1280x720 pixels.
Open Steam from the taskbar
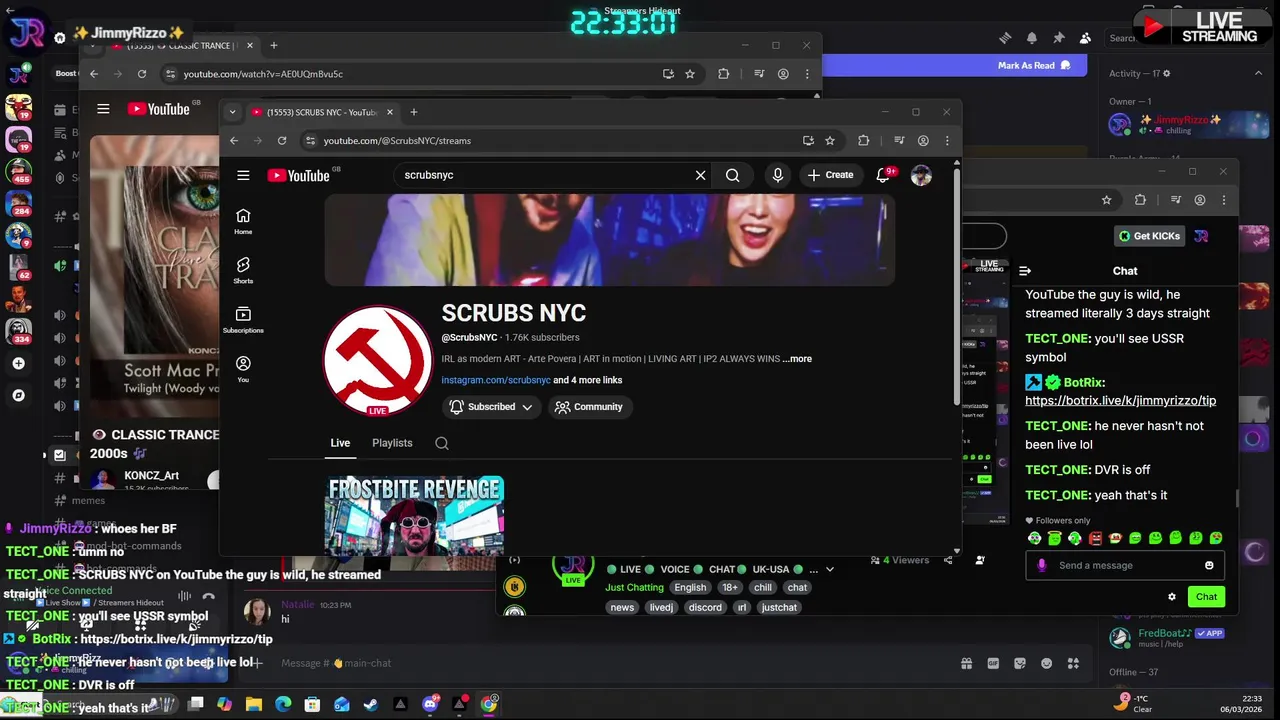pos(371,704)
